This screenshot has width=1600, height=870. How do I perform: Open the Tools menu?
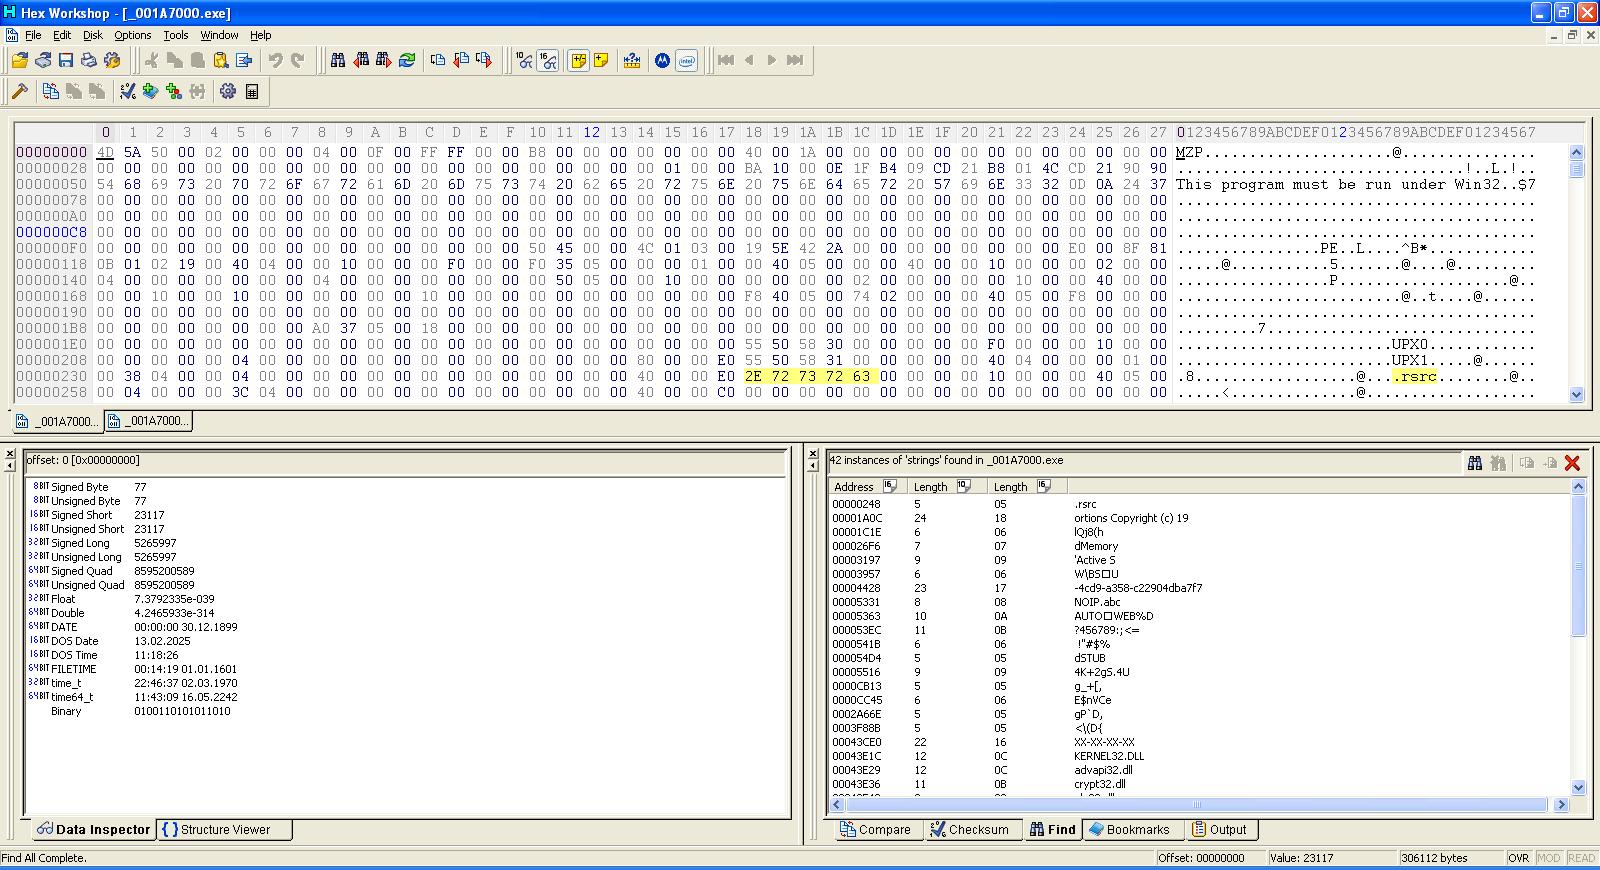pyautogui.click(x=176, y=35)
